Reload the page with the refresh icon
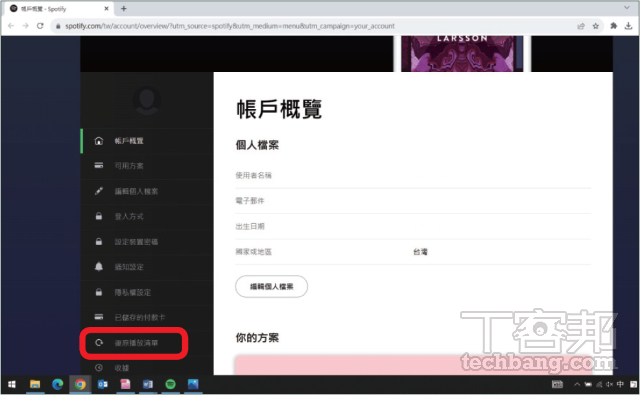The width and height of the screenshot is (640, 395). (x=40, y=26)
